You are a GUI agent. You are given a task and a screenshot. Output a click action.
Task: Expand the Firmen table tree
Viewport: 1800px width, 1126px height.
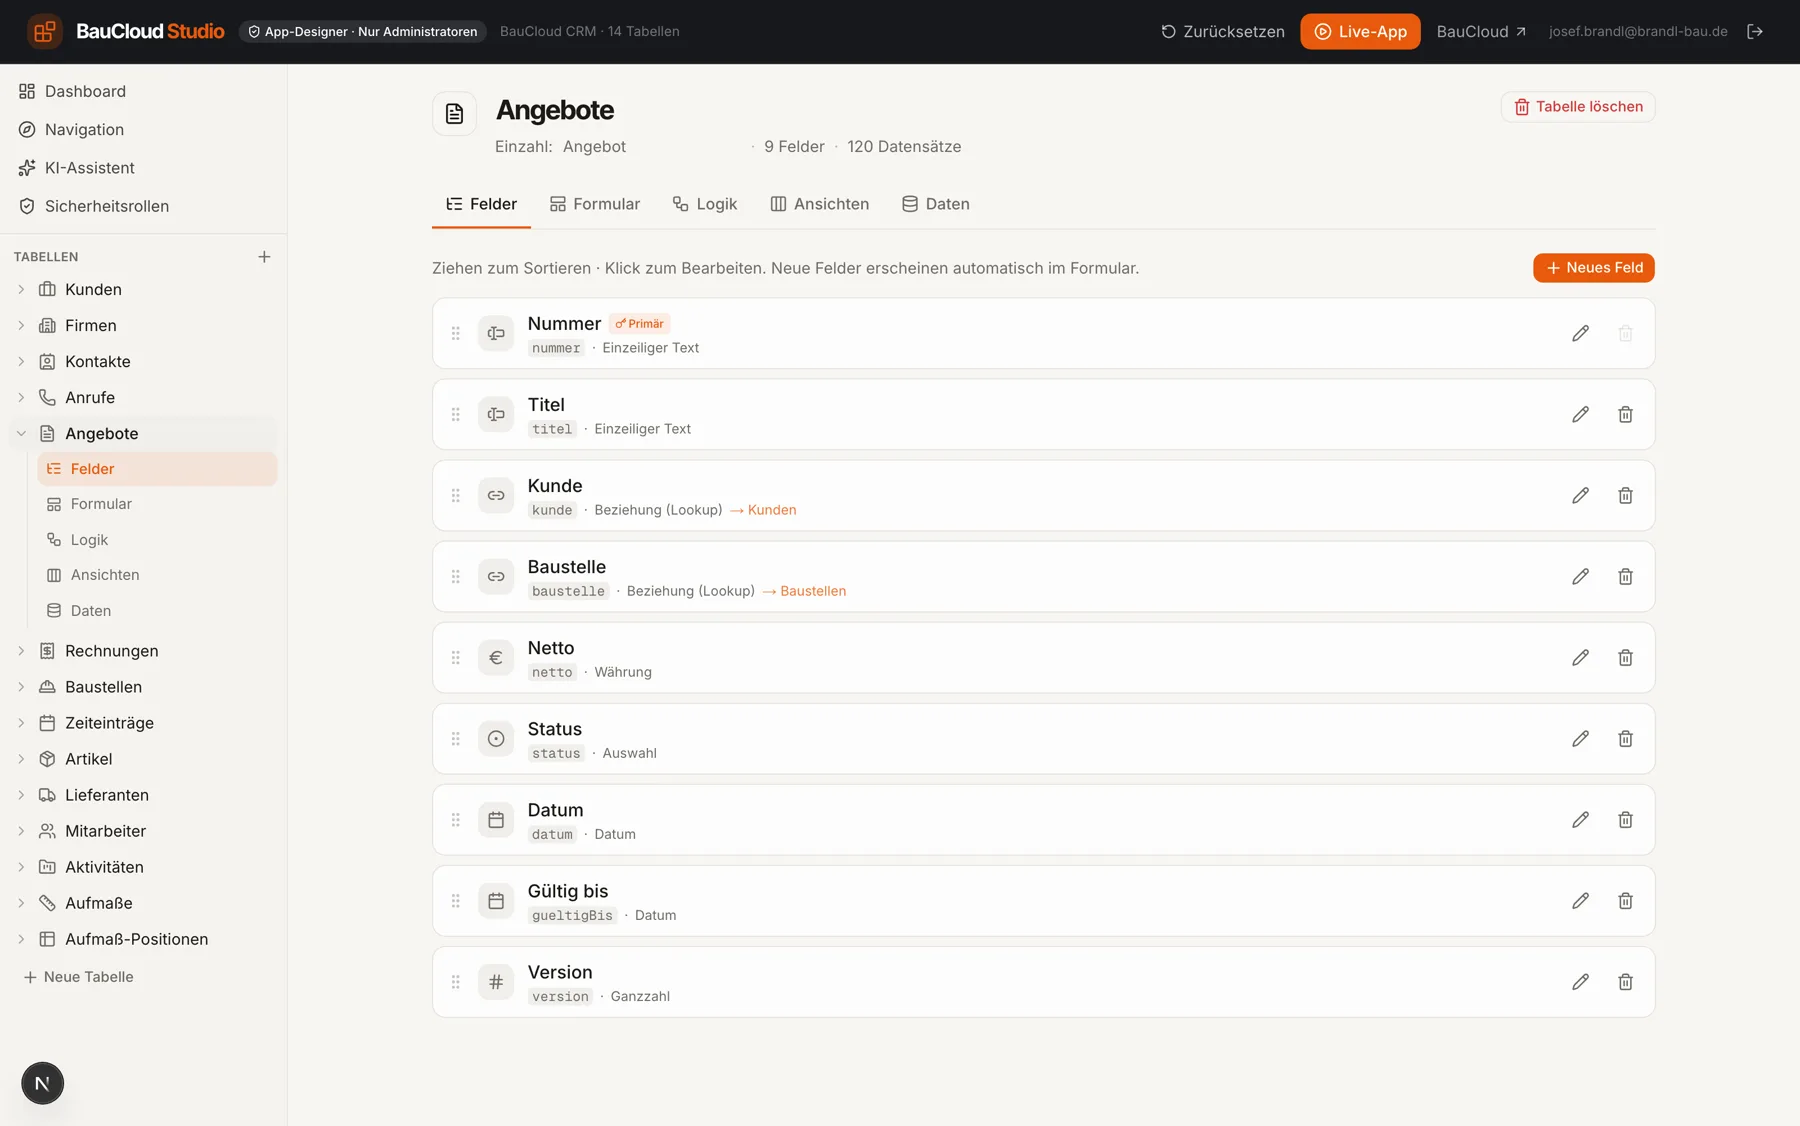tap(21, 325)
